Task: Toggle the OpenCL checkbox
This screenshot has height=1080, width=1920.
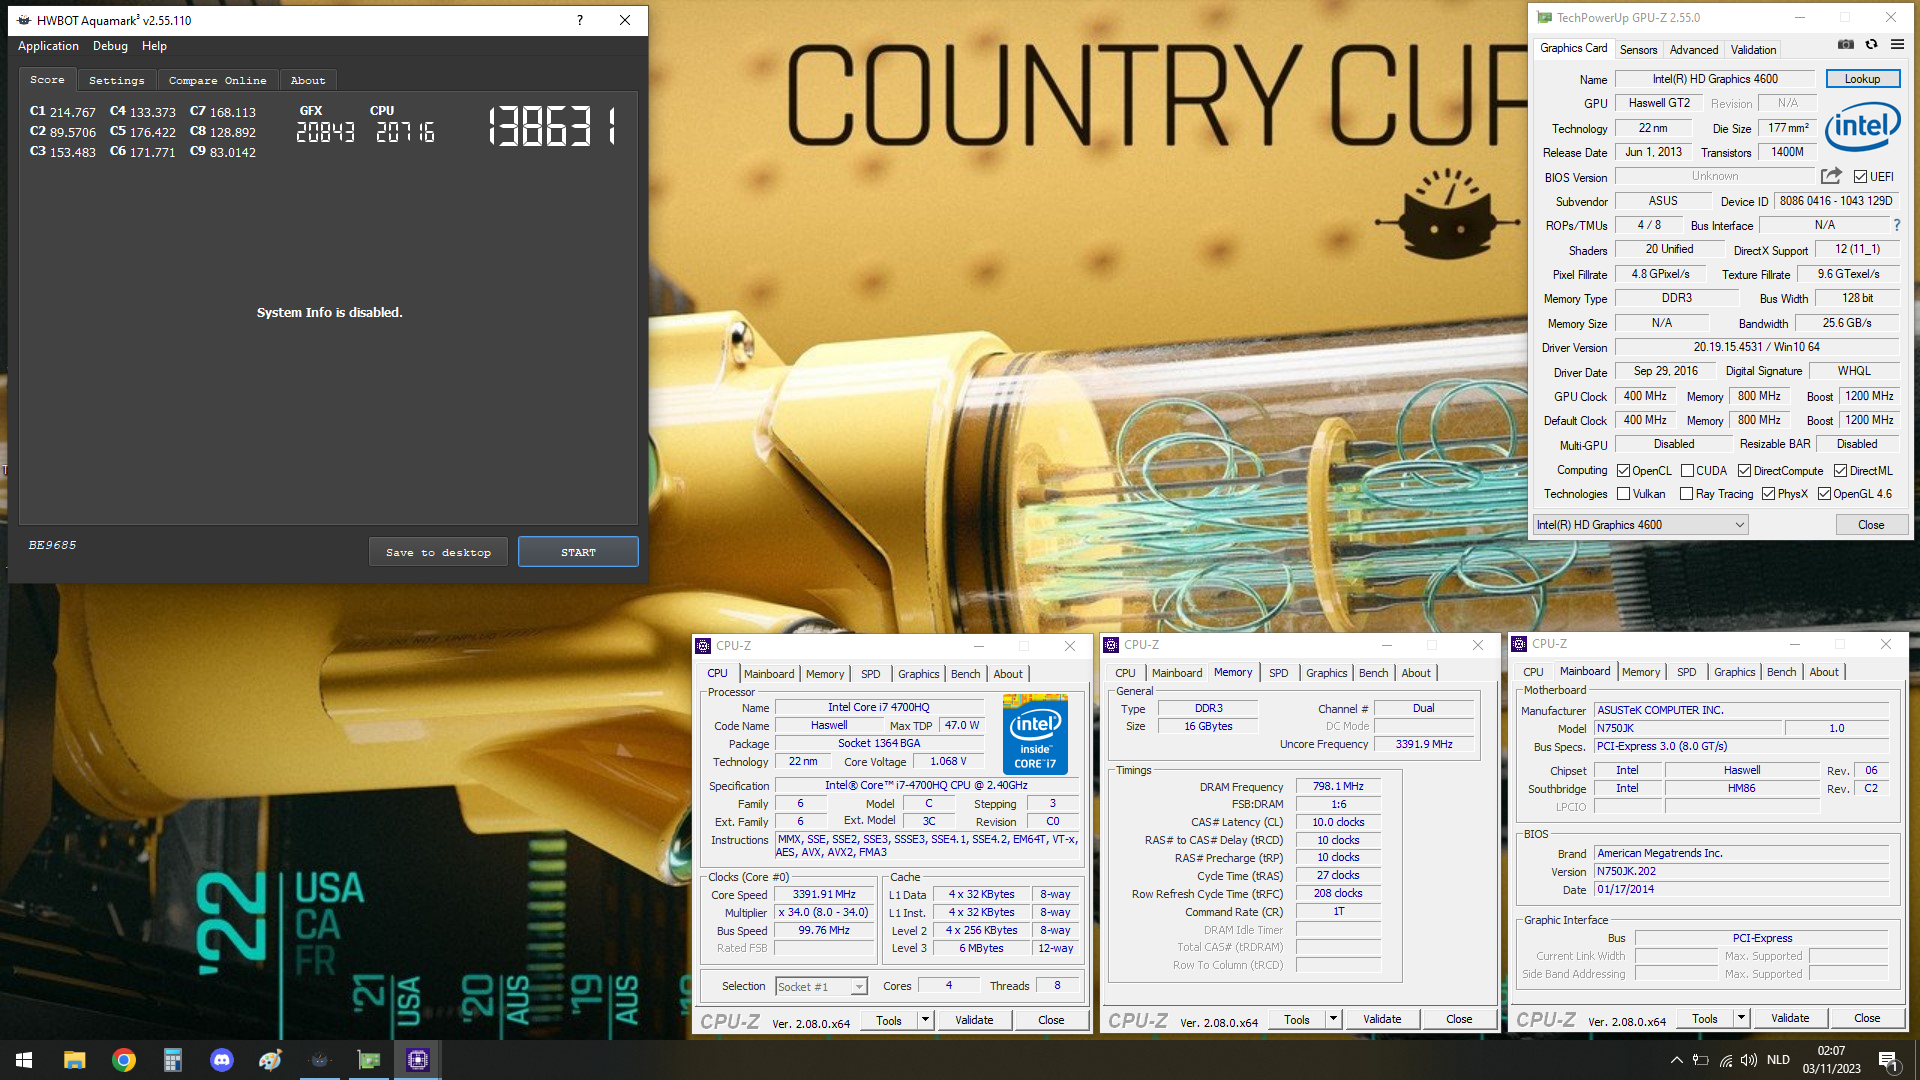Action: pyautogui.click(x=1624, y=471)
